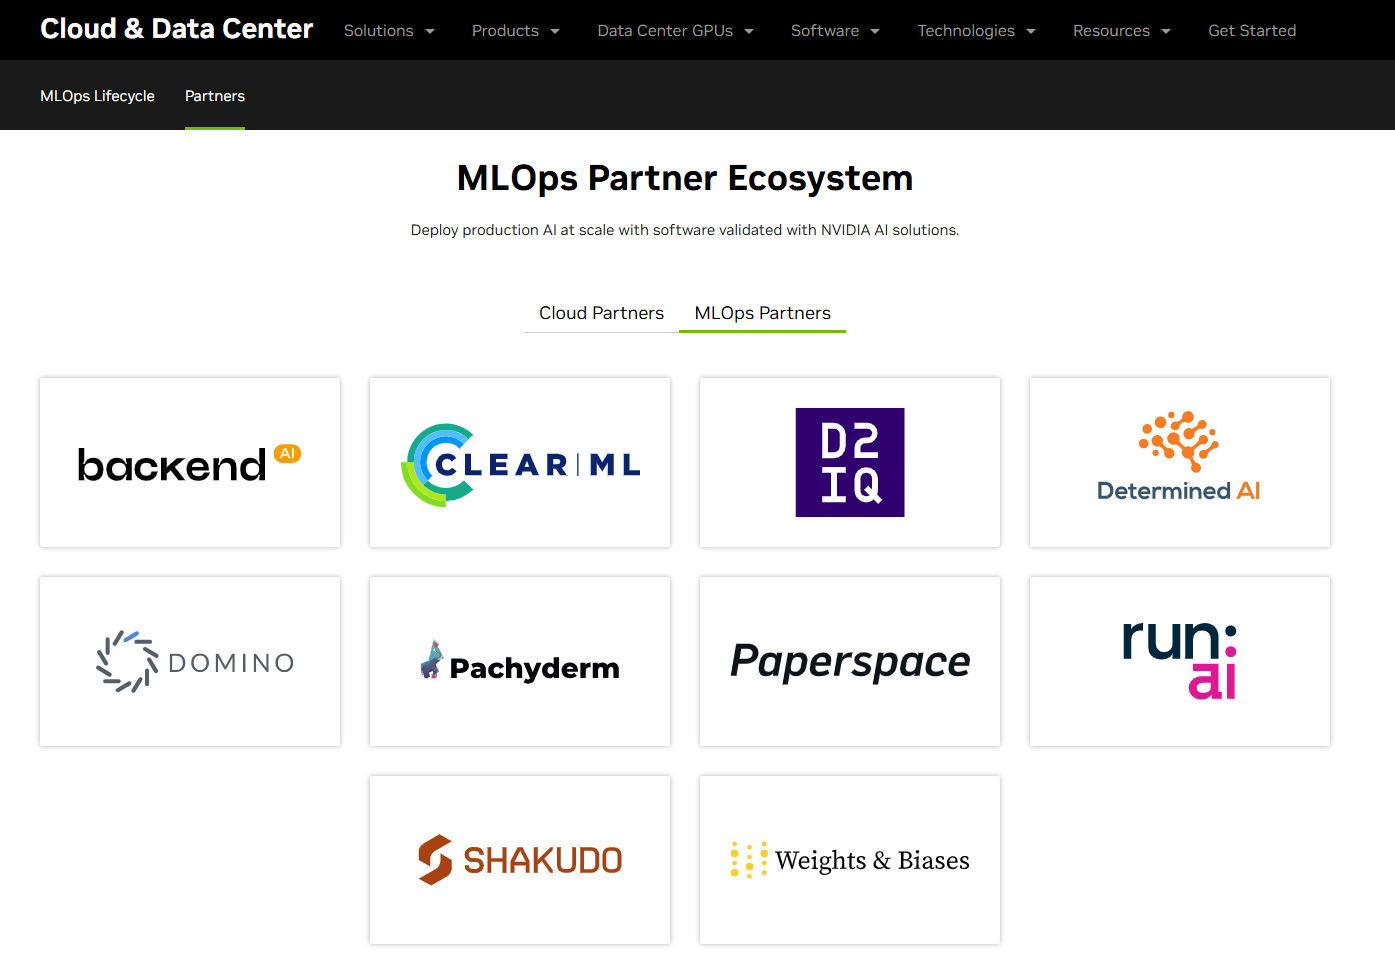Select the D2iQ logo tile

(850, 462)
